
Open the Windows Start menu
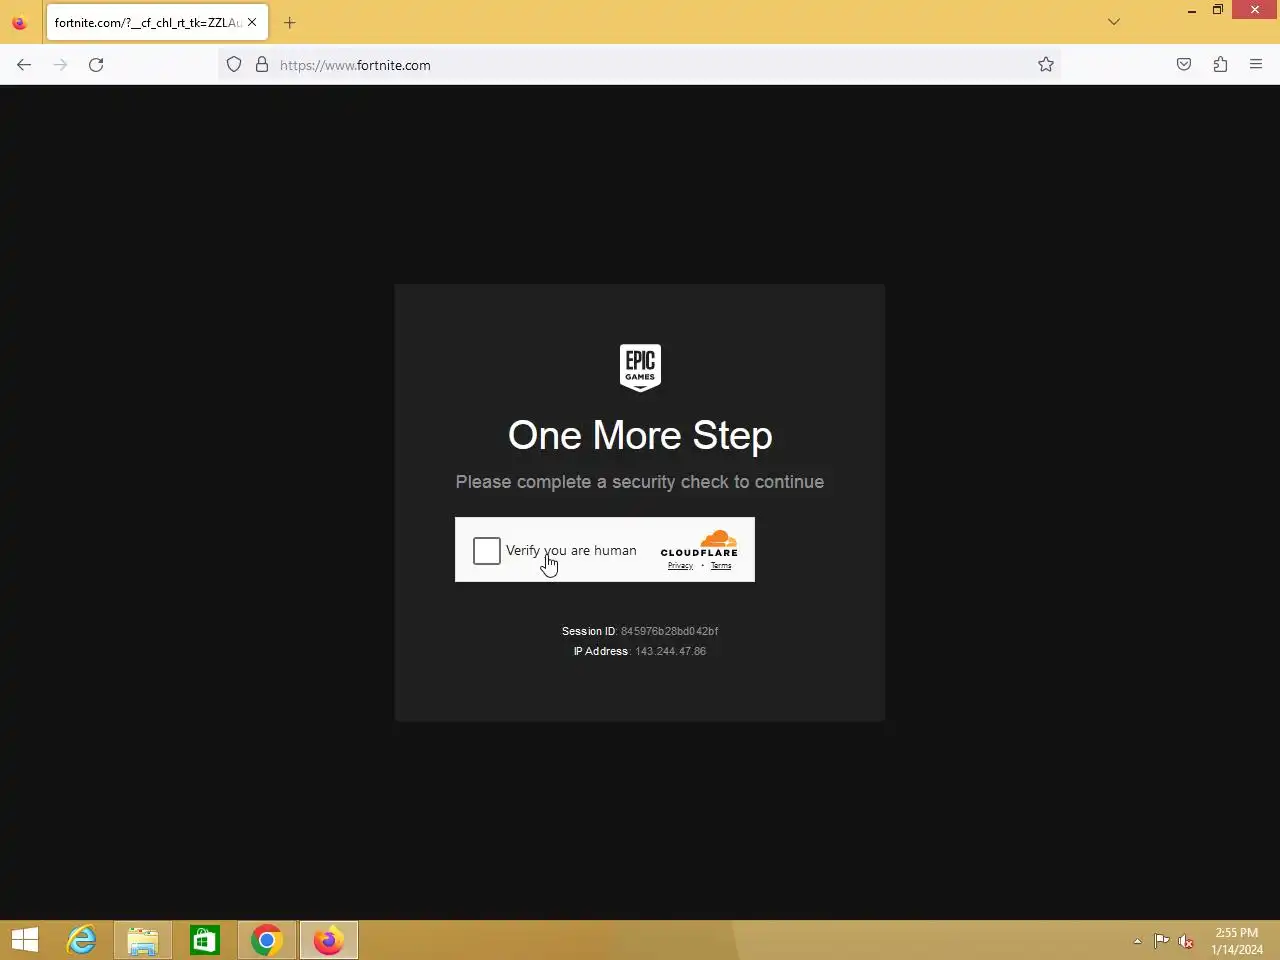(x=25, y=940)
